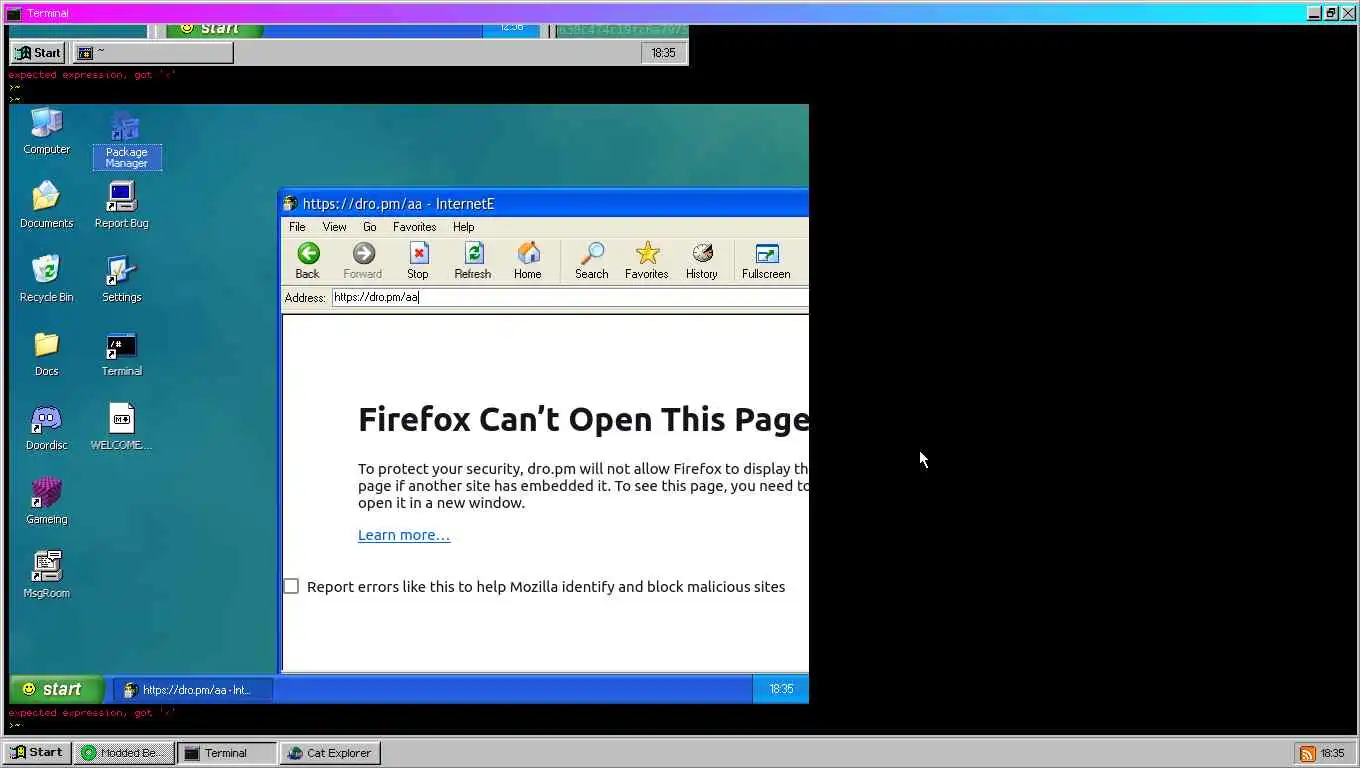Select the dro.pm/aa taskbar entry
The height and width of the screenshot is (768, 1360).
[192, 690]
